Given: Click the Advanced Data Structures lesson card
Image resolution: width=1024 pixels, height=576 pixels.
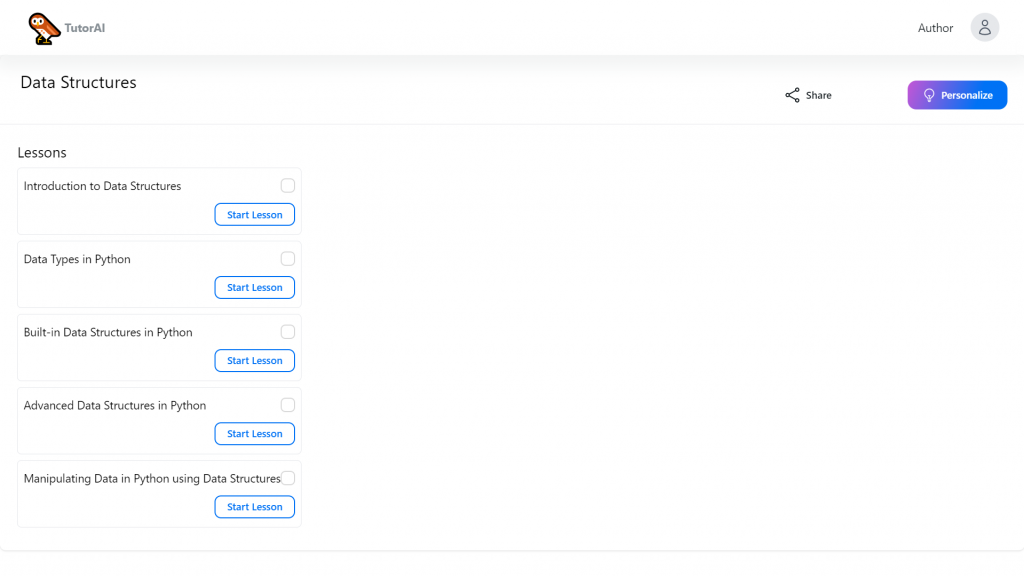Looking at the screenshot, I should (x=159, y=420).
